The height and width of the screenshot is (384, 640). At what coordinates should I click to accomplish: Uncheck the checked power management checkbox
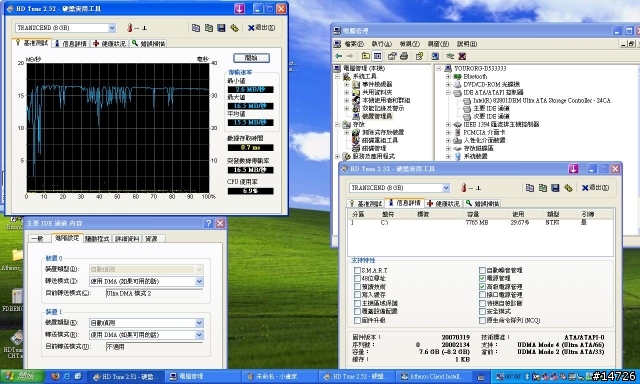click(482, 278)
